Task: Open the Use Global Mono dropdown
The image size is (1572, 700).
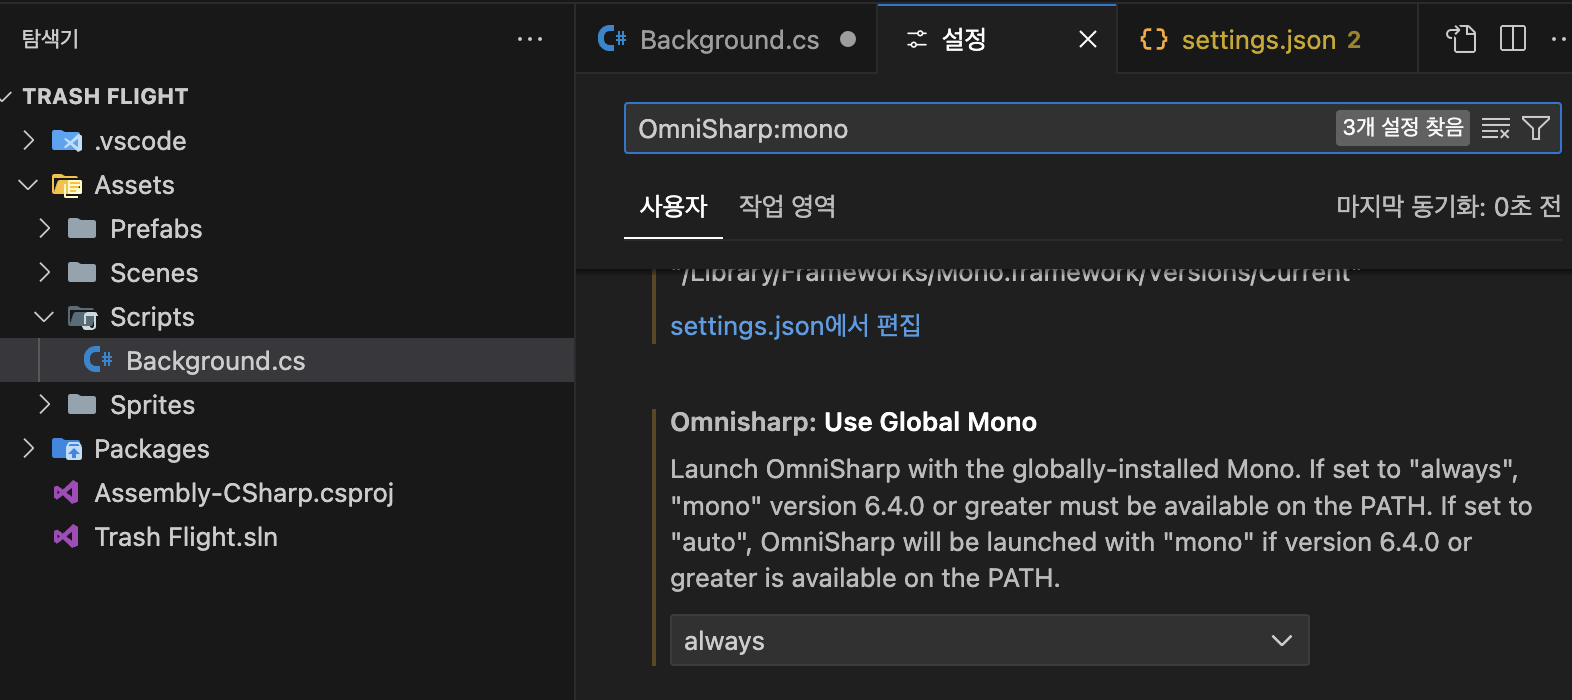Action: coord(989,641)
